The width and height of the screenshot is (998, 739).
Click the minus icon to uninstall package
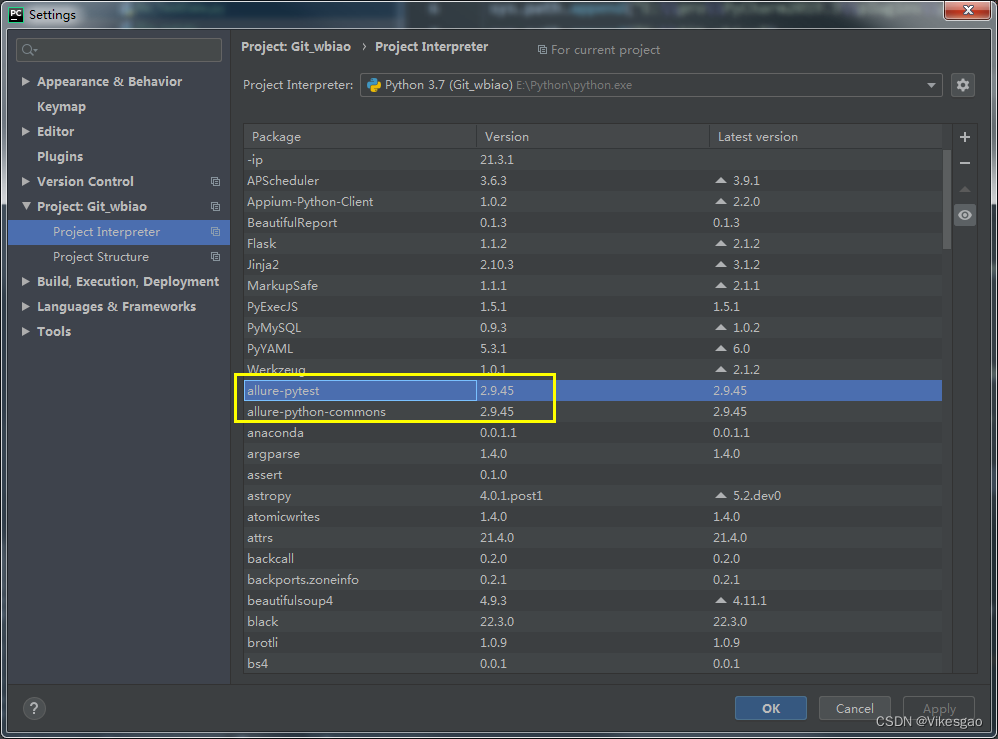tap(965, 163)
